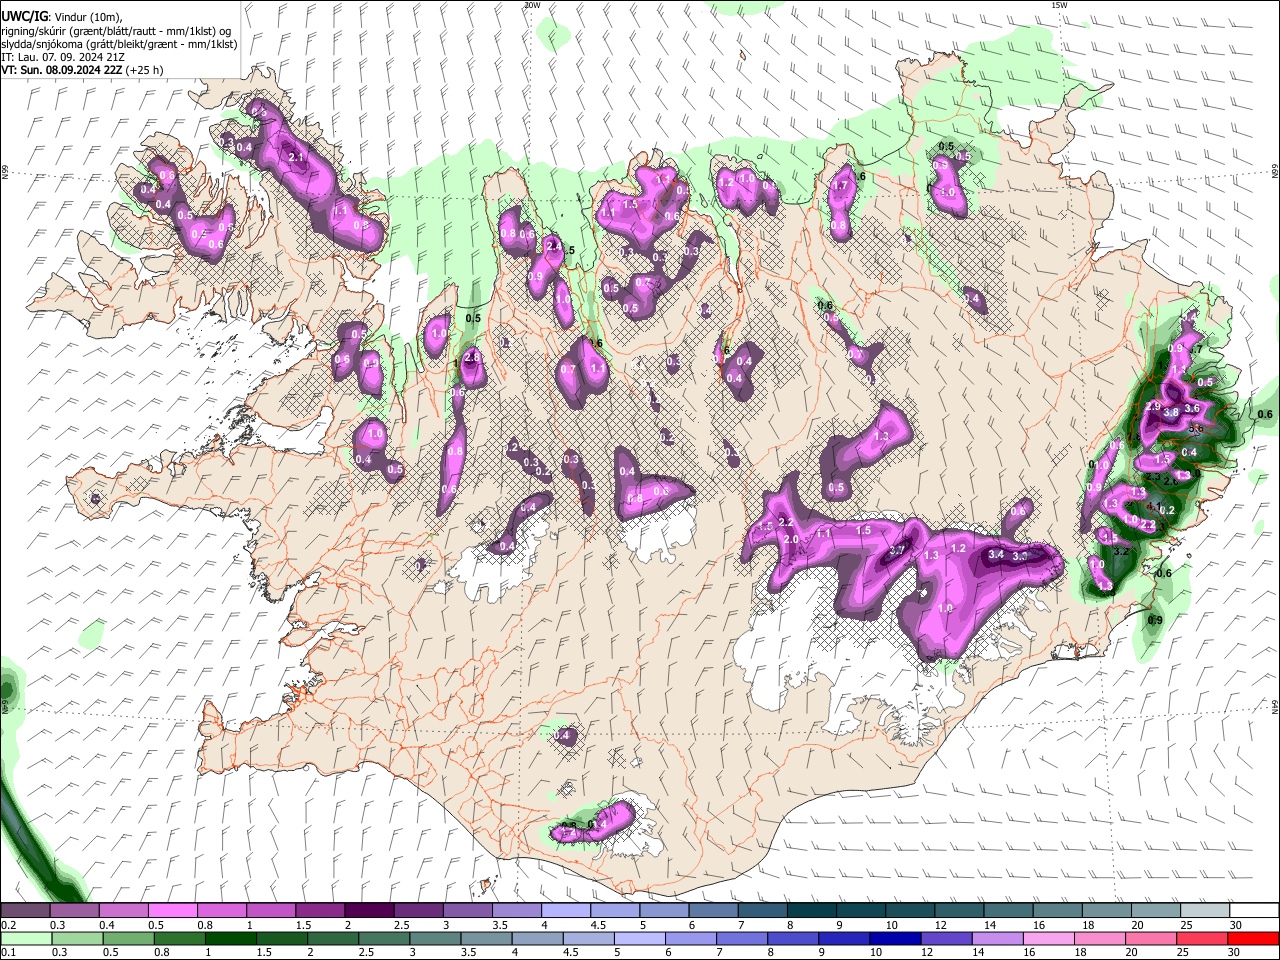
Task: Pick the bright pink 0.5–0.8 snow legend swatch
Action: [x=172, y=911]
